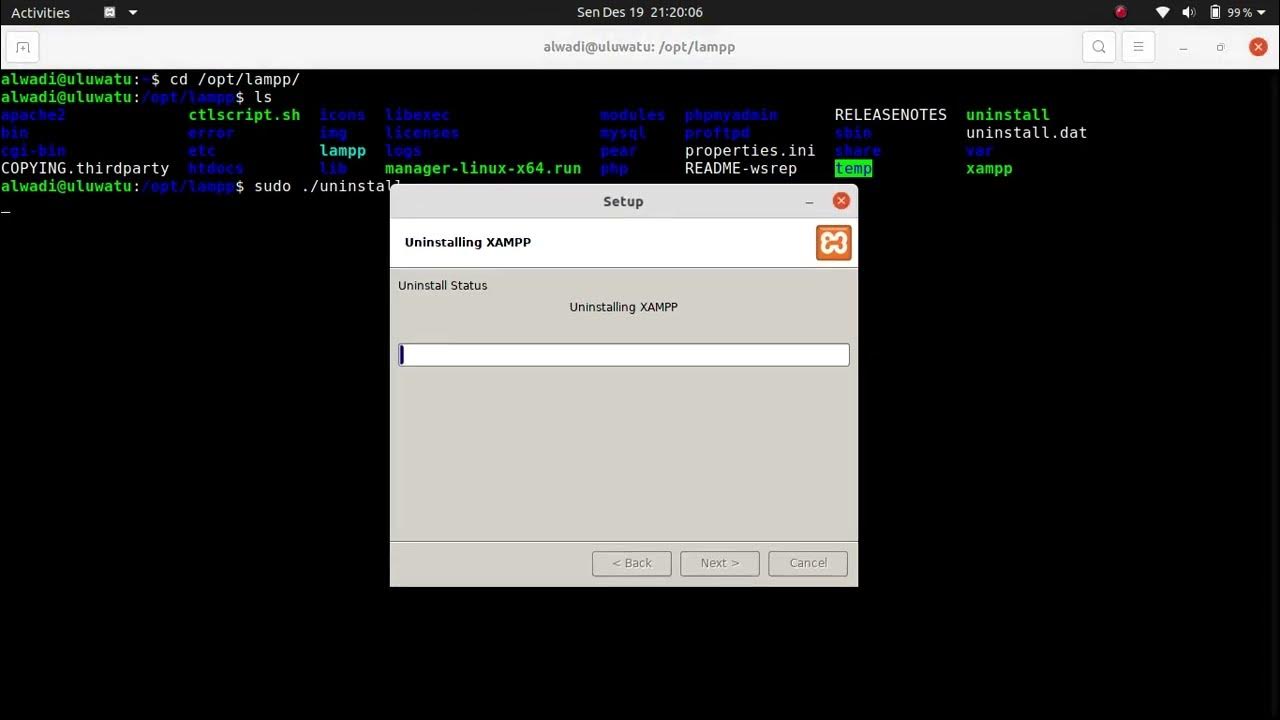Click 'lampp' executable in terminal listing
The image size is (1280, 720).
pos(343,151)
